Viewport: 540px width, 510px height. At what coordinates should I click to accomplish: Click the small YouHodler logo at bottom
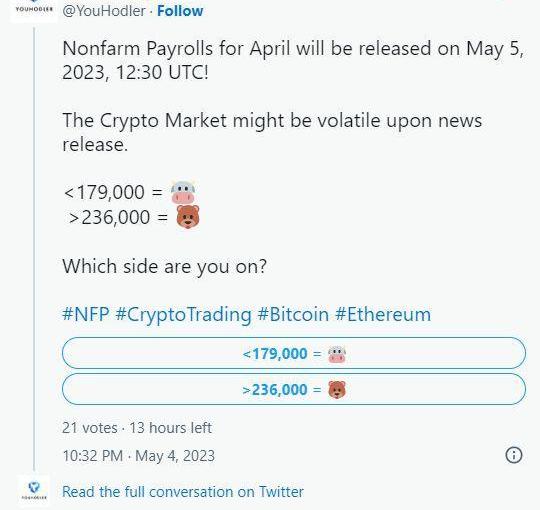pos(34,492)
